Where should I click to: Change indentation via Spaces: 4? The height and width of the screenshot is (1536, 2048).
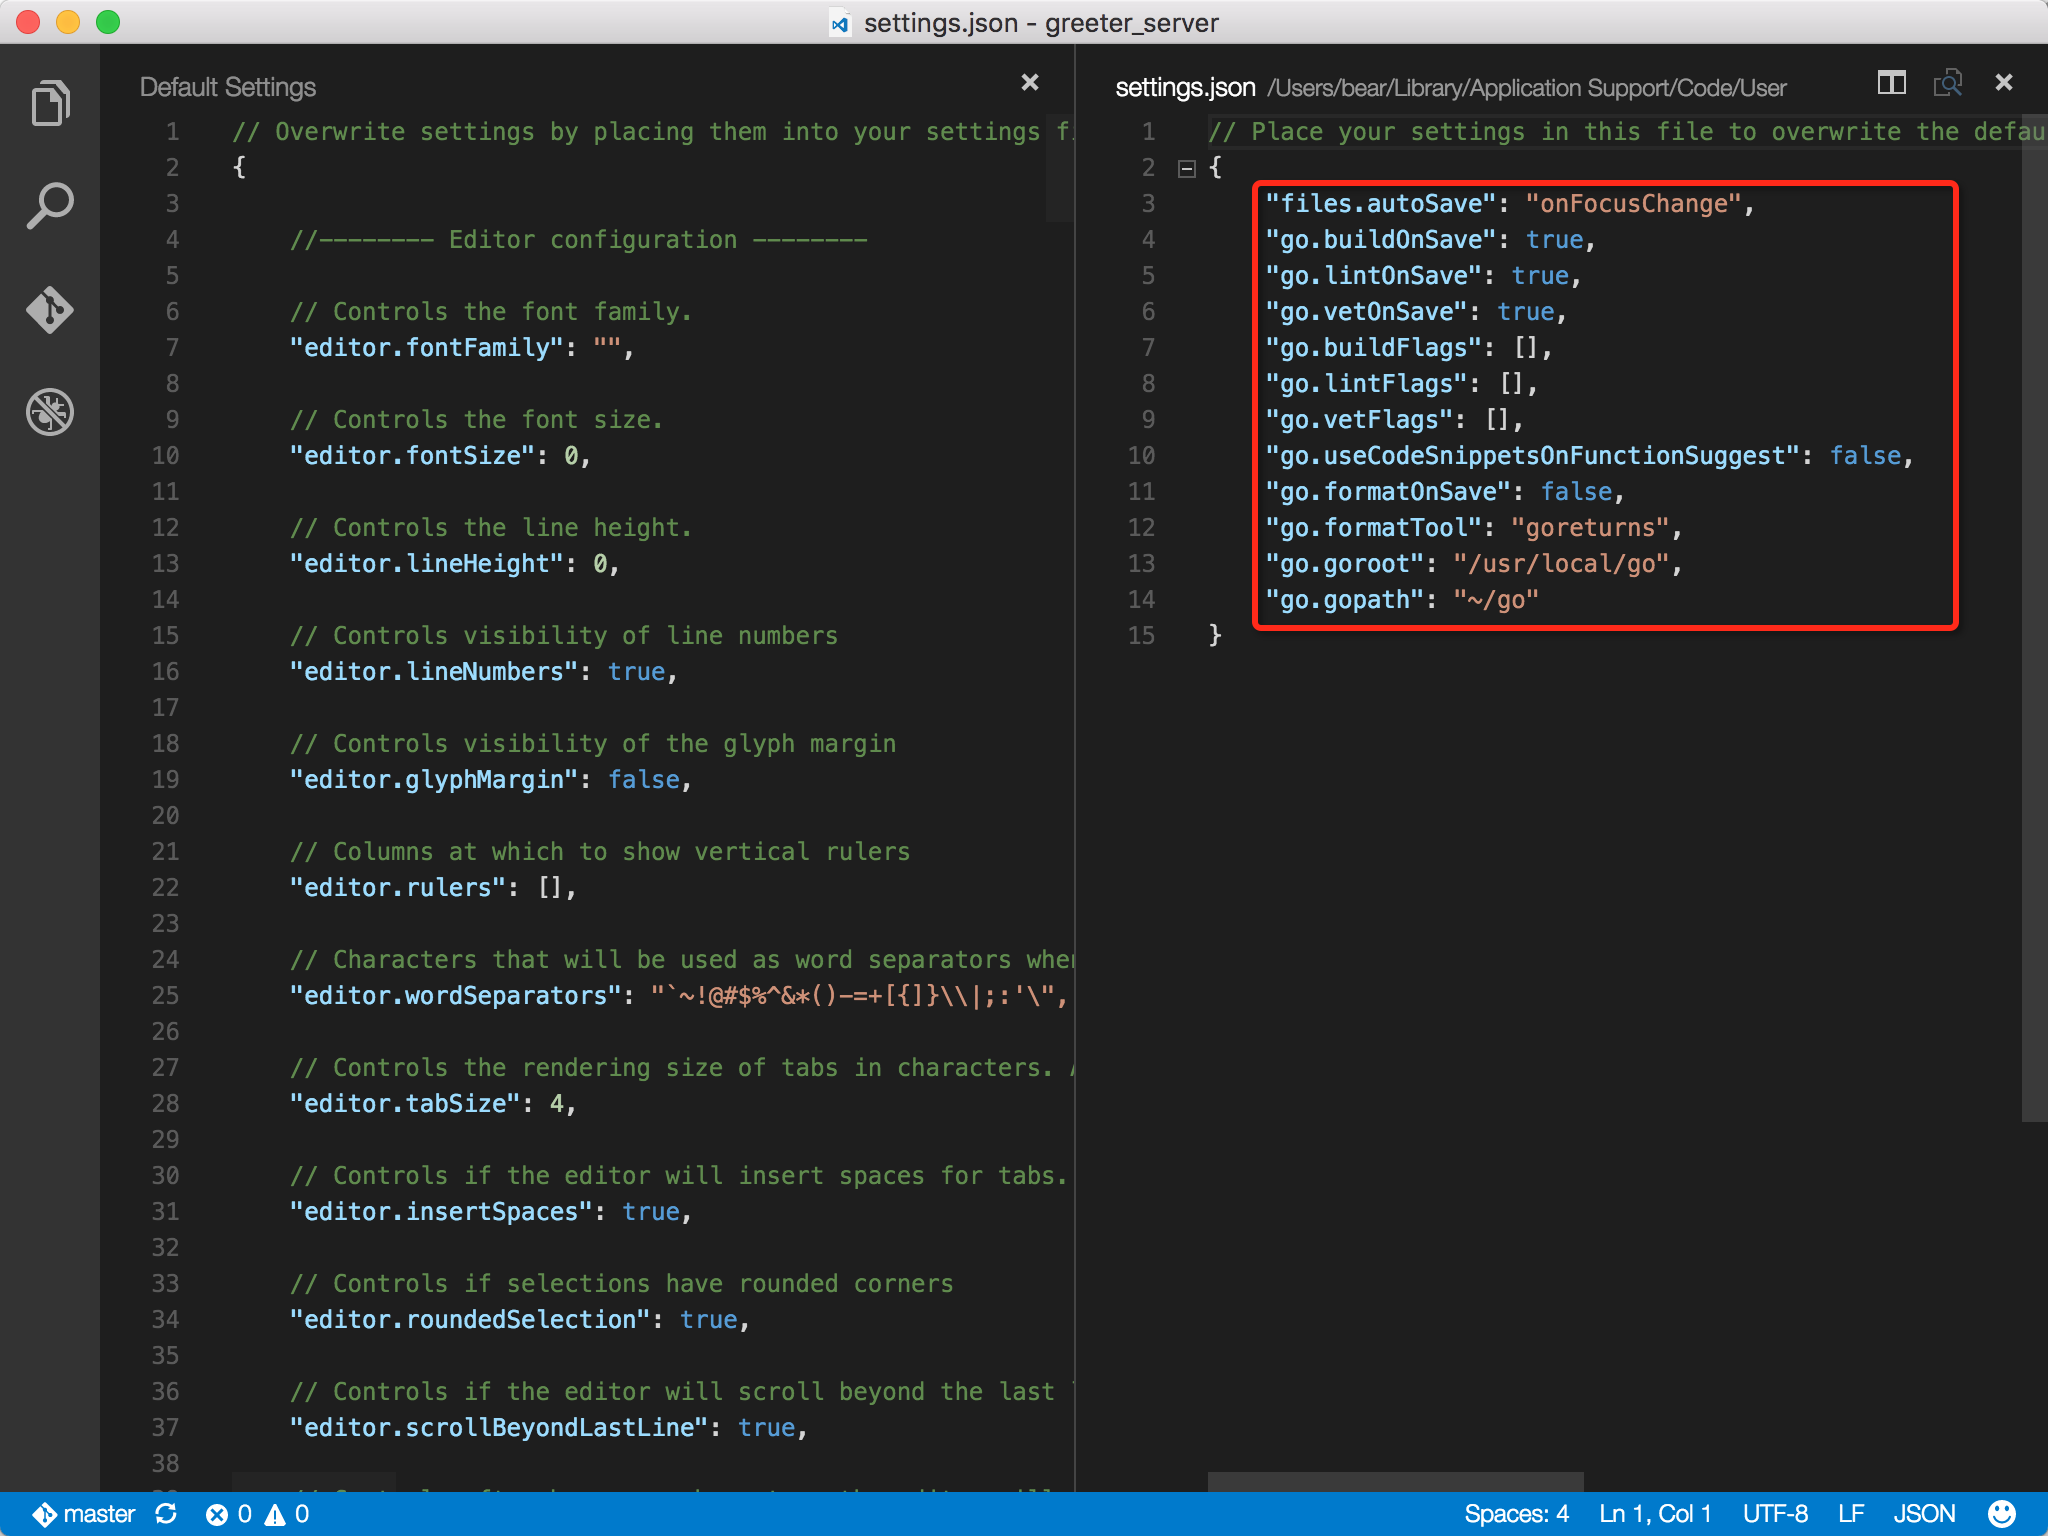1516,1514
